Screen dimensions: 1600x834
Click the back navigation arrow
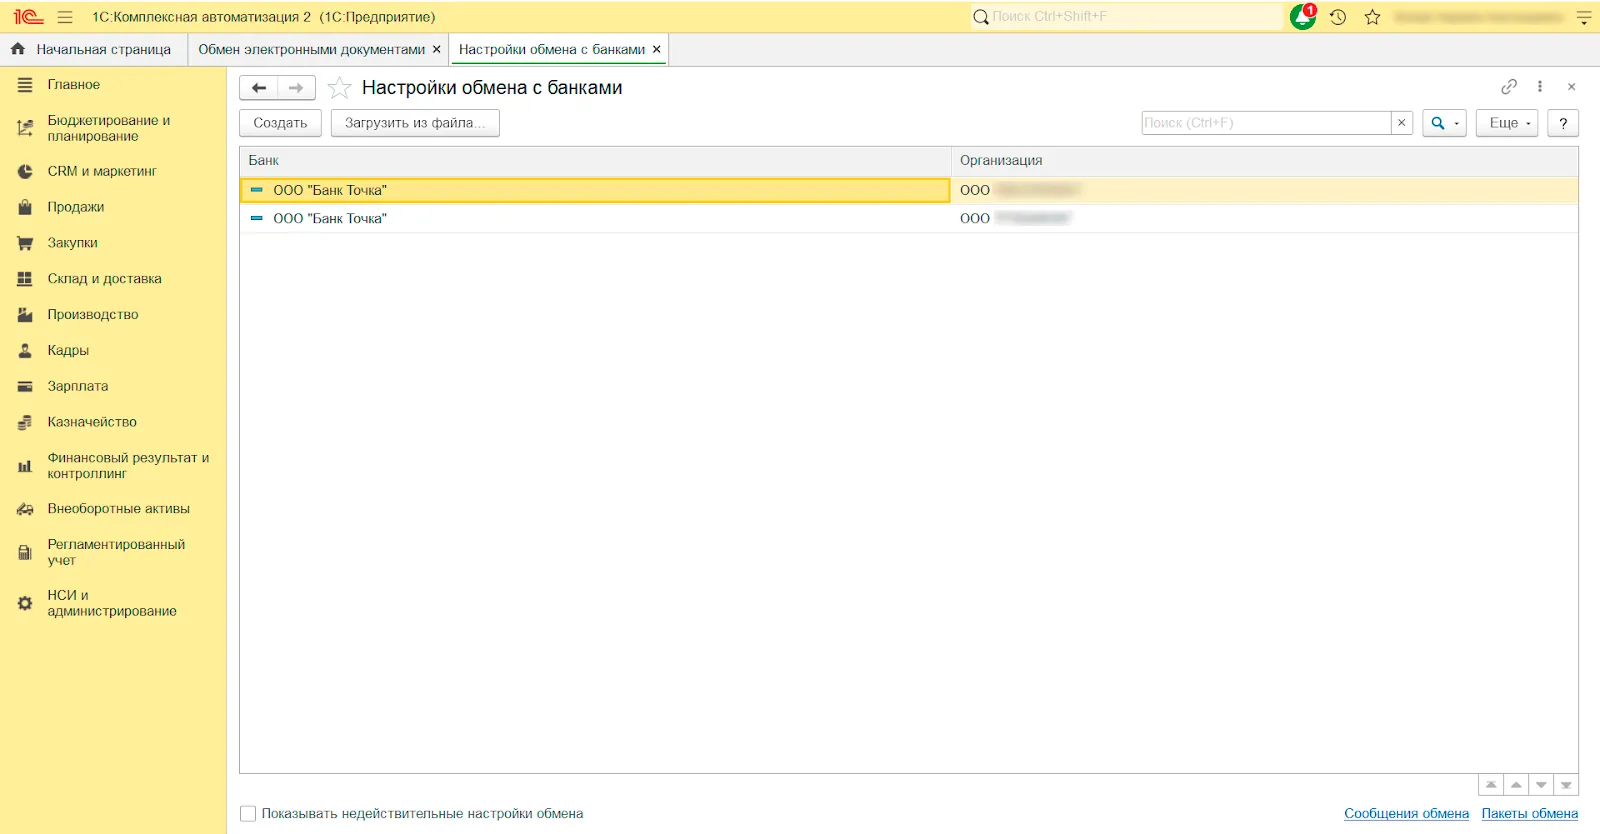[x=259, y=88]
